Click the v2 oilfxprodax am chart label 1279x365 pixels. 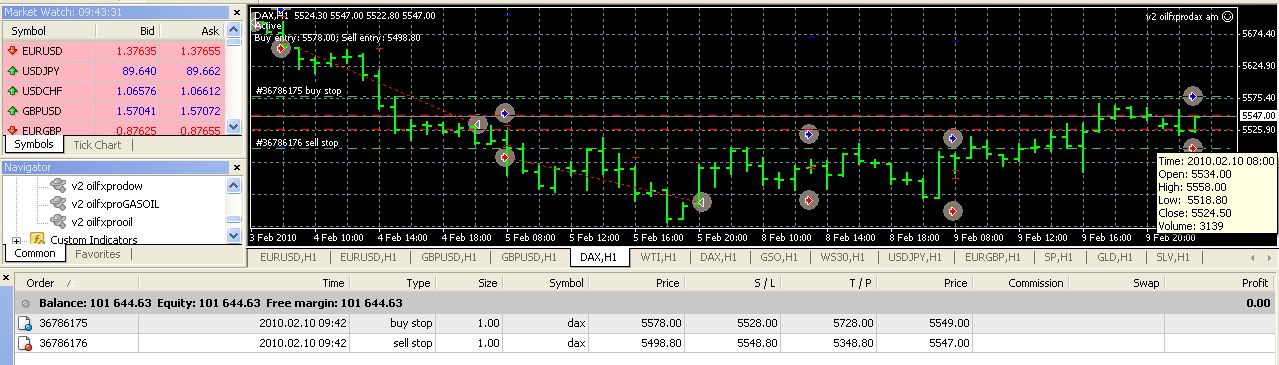click(x=1183, y=17)
